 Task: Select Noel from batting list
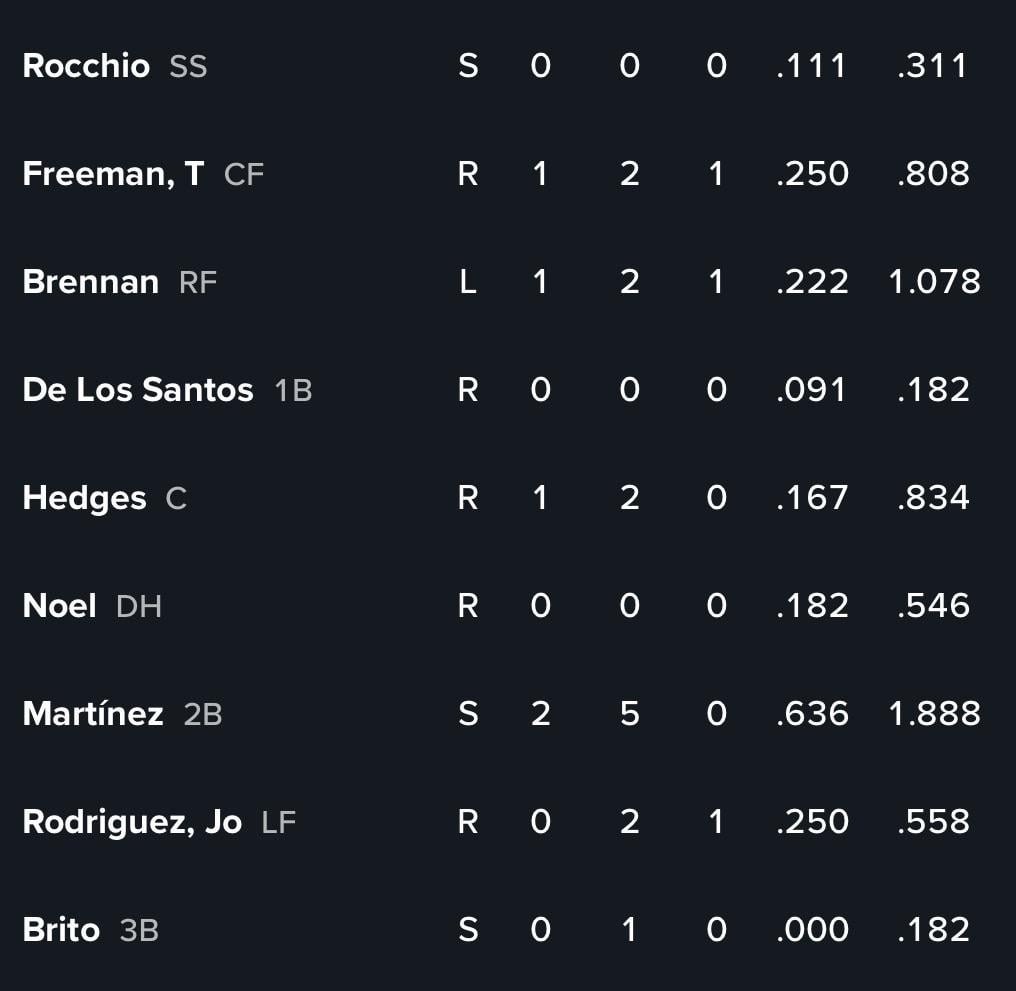point(60,606)
